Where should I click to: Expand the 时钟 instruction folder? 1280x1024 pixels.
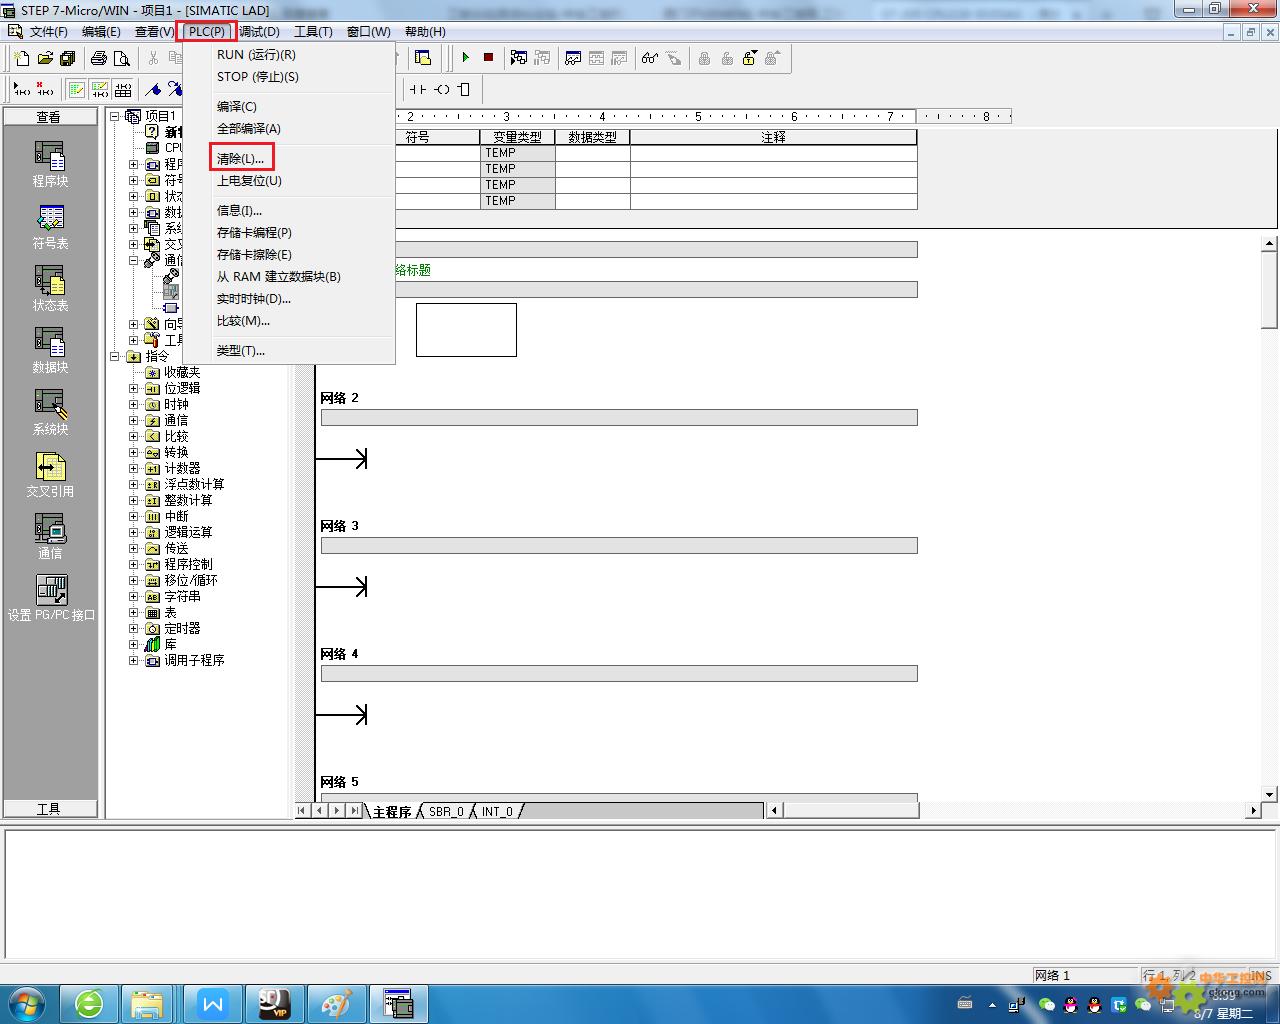[134, 404]
